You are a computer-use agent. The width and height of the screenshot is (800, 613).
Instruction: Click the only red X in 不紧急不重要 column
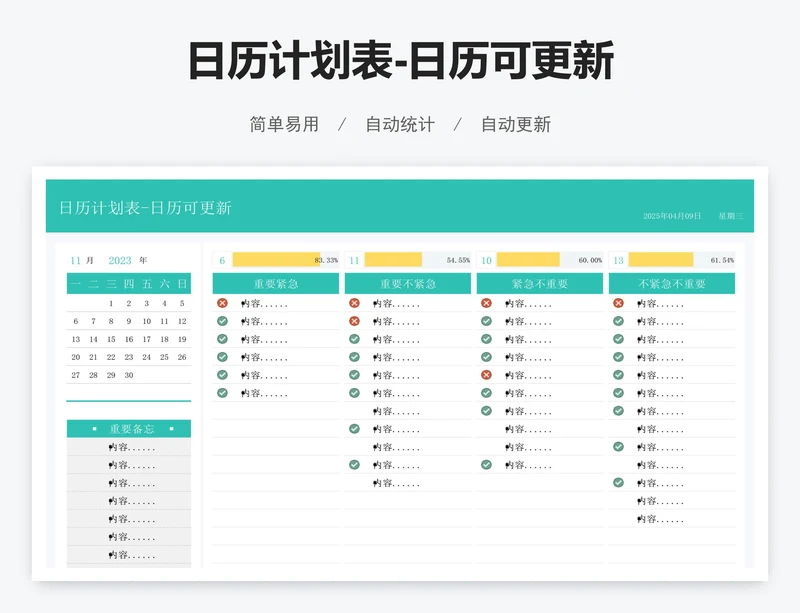(618, 303)
